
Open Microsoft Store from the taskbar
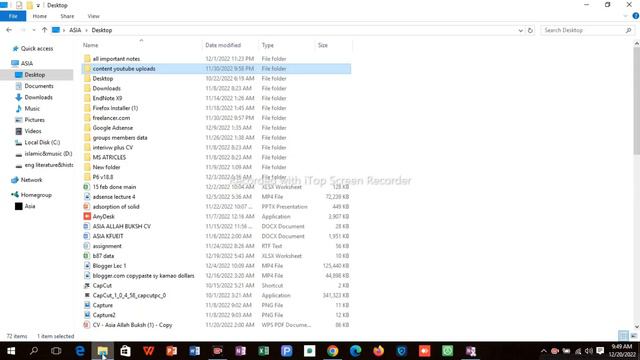point(125,351)
